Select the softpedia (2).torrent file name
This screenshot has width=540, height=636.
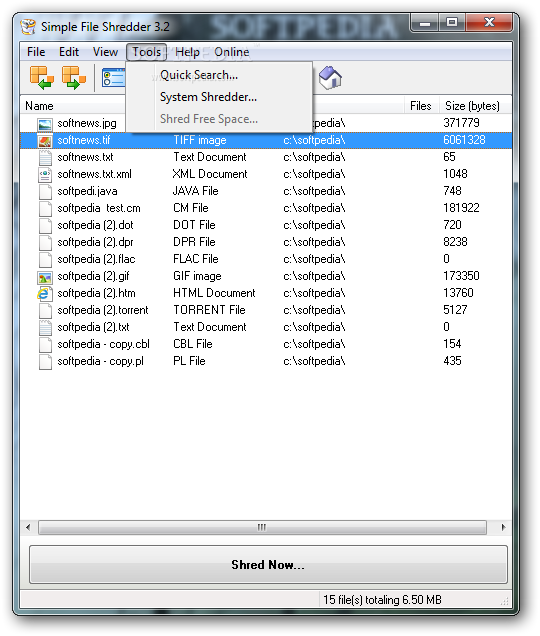click(103, 311)
